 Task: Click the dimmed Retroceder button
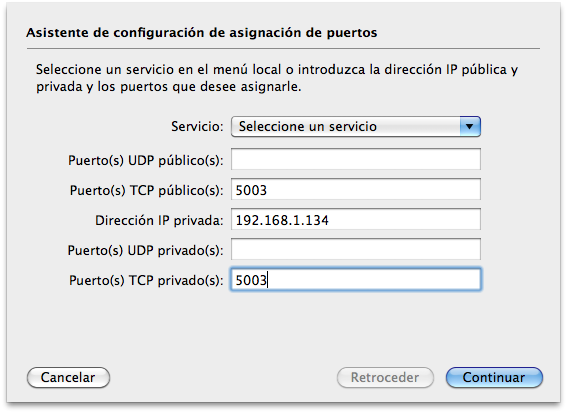coord(385,378)
